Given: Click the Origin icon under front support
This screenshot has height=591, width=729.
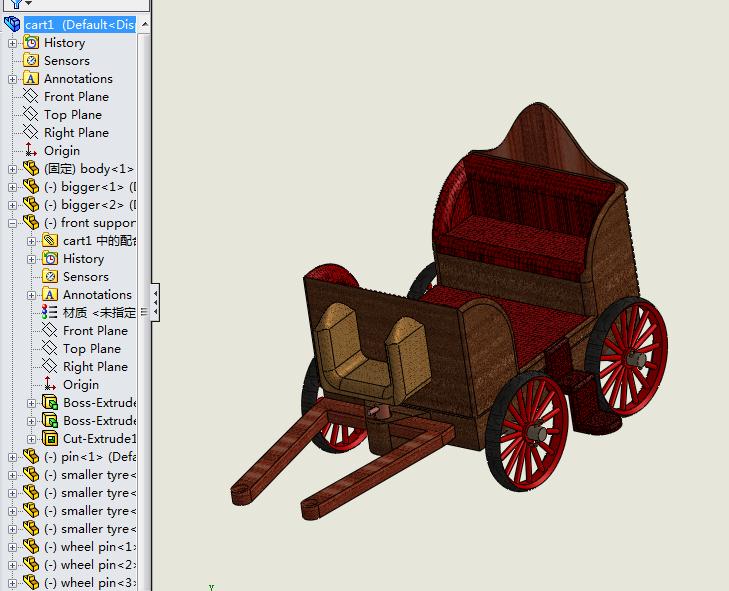Looking at the screenshot, I should click(x=50, y=385).
